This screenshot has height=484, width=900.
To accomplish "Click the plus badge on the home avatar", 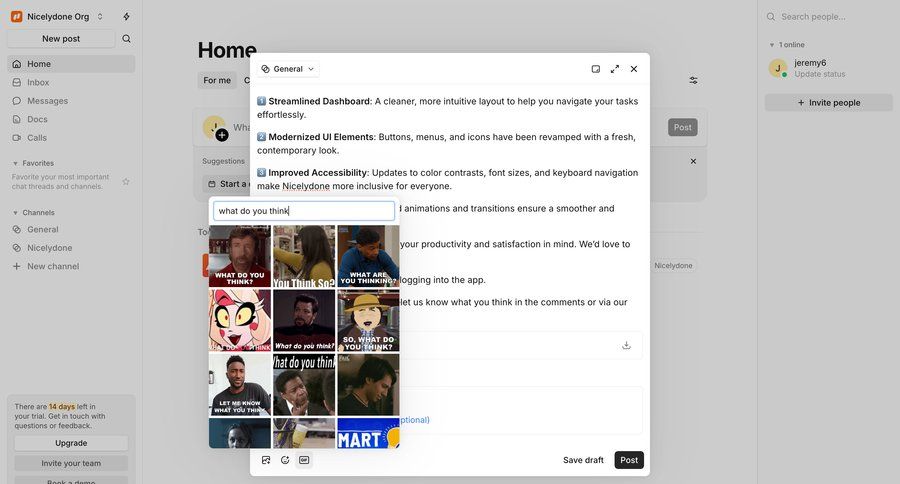I will point(222,135).
